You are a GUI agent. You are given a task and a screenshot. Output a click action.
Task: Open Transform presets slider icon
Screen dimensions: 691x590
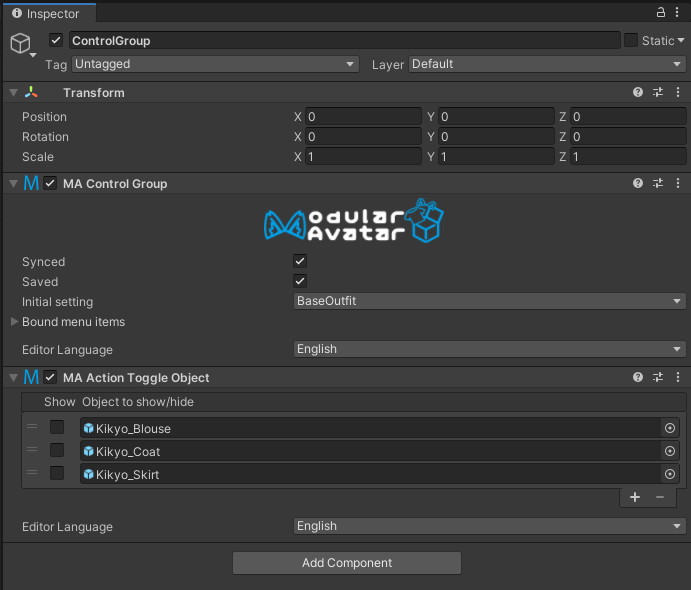[x=658, y=92]
